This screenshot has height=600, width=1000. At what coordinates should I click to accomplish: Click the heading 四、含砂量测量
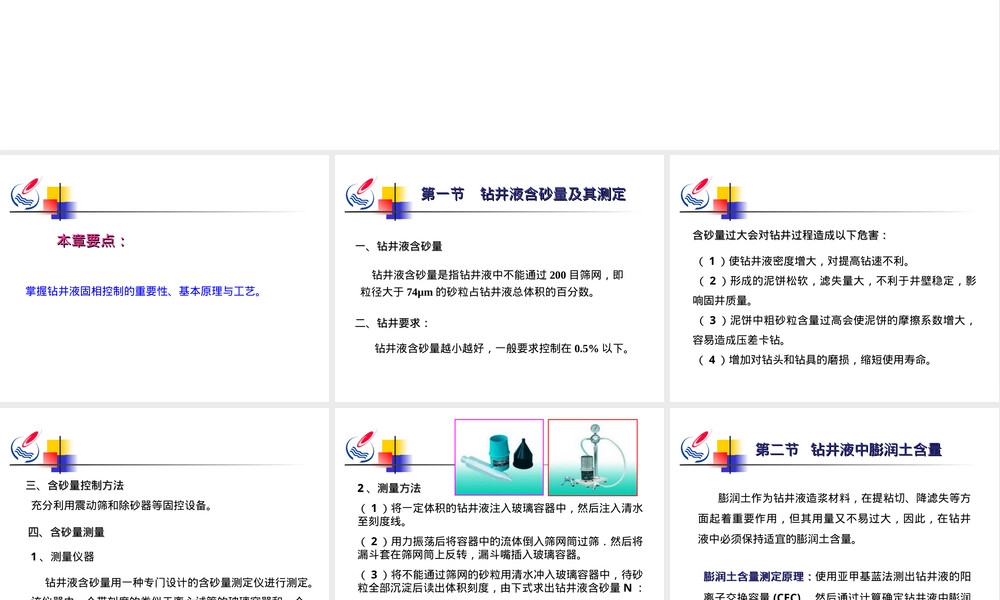click(66, 532)
